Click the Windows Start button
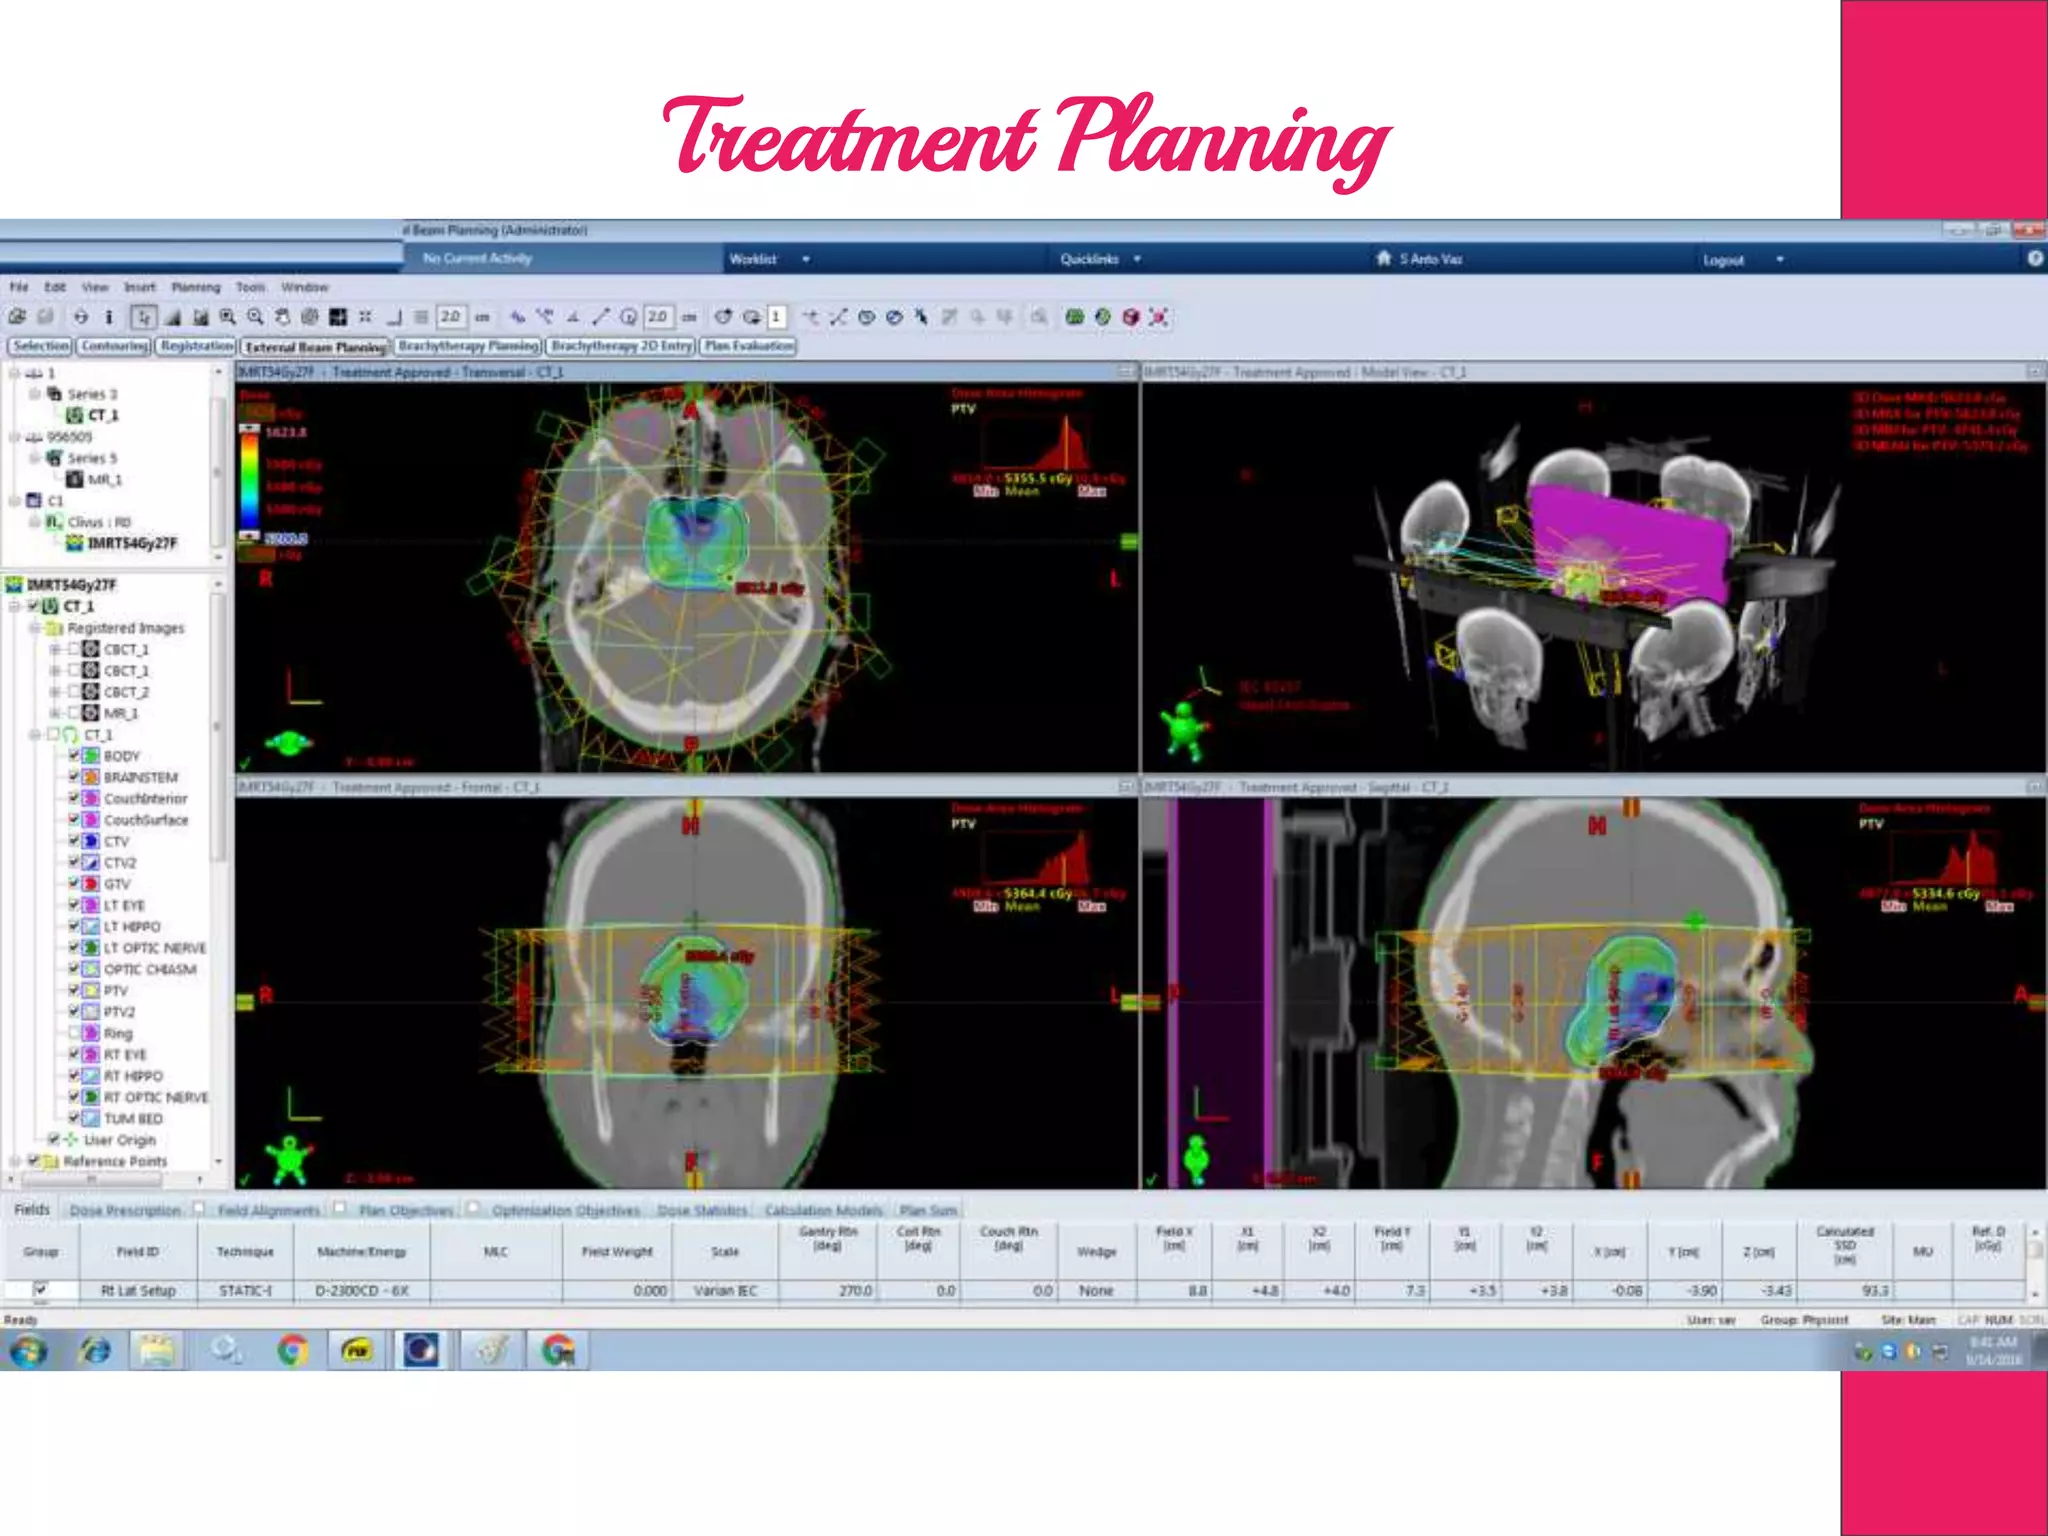The image size is (2048, 1536). click(x=27, y=1351)
